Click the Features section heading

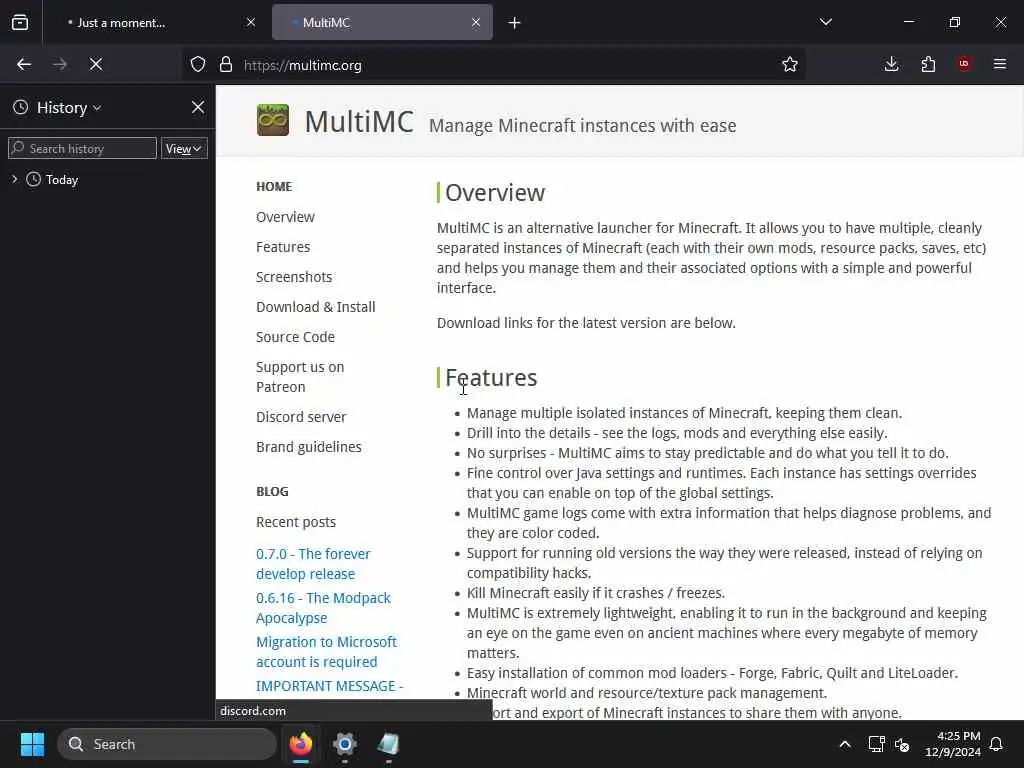tap(491, 377)
